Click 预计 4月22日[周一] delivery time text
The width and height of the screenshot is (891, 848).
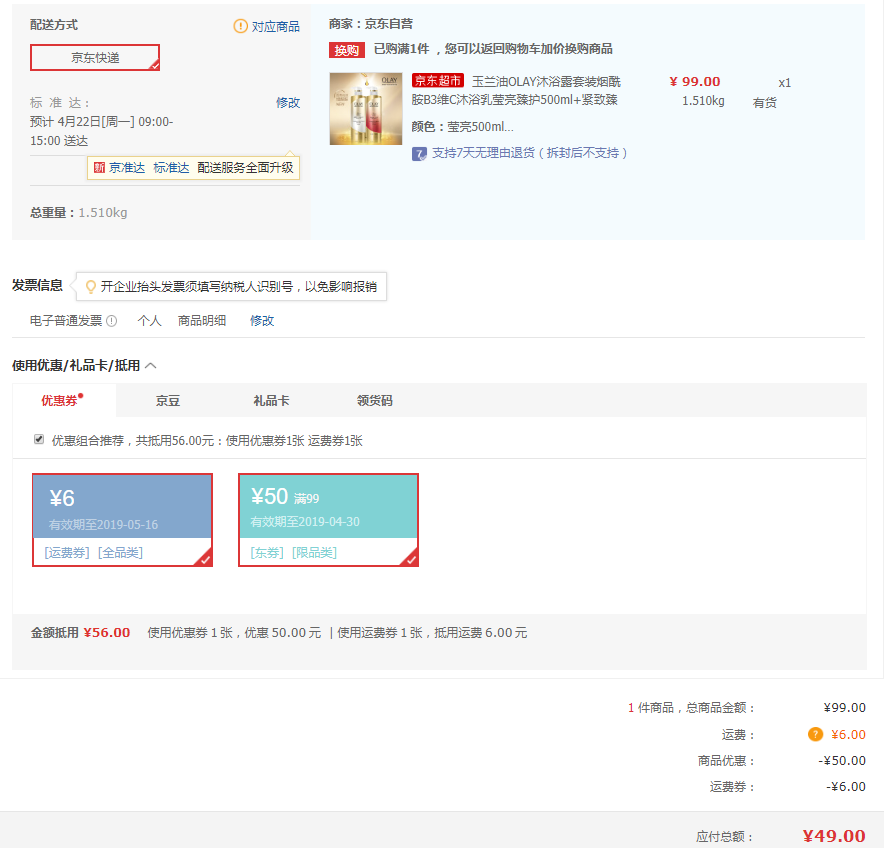pyautogui.click(x=102, y=131)
